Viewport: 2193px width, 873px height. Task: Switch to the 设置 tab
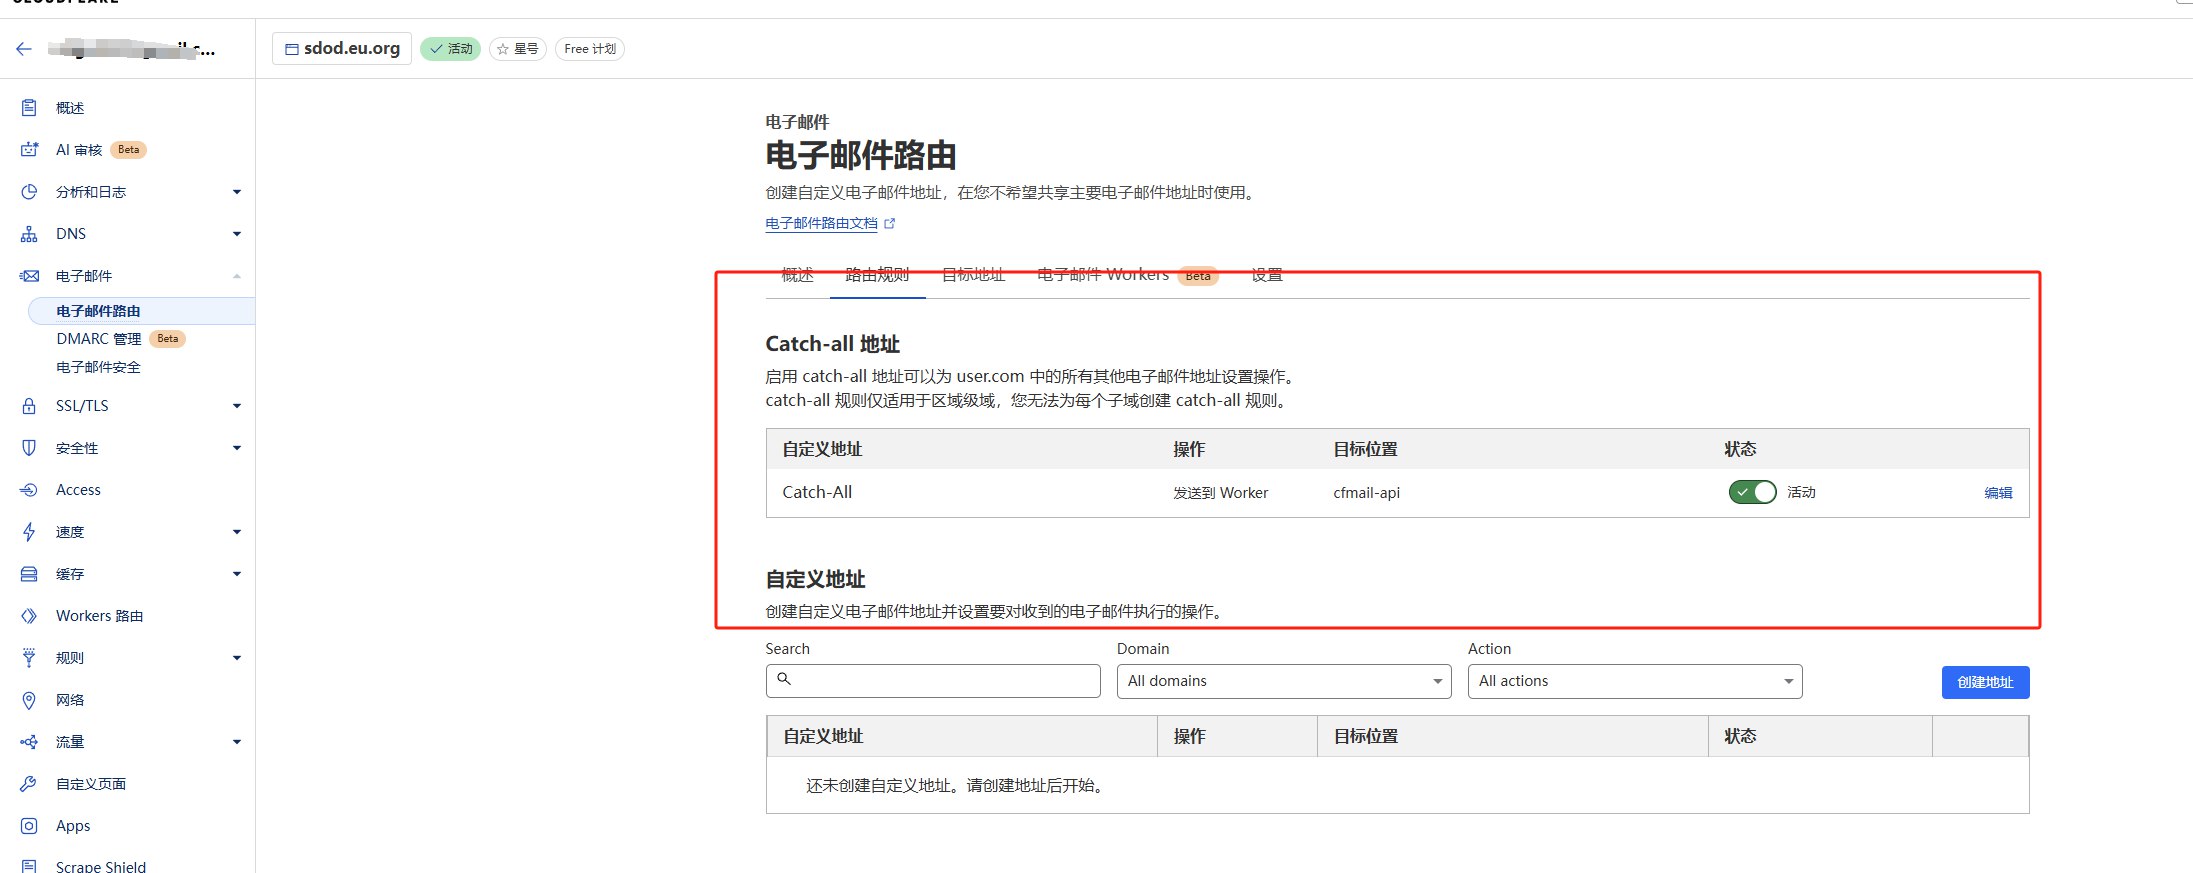coord(1266,275)
